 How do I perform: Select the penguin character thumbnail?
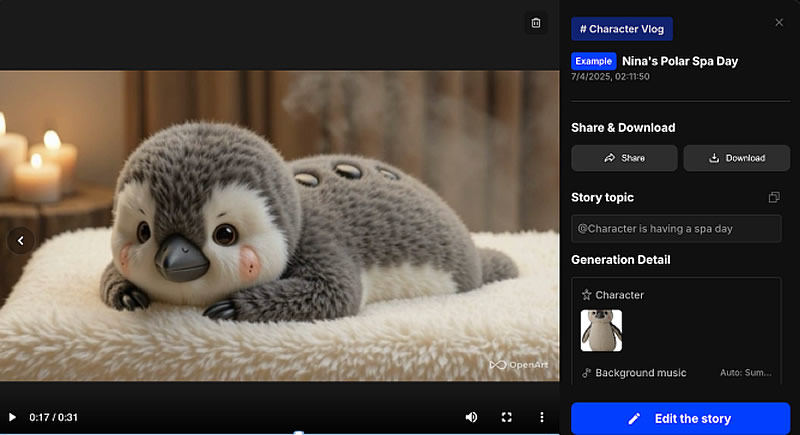pos(601,330)
